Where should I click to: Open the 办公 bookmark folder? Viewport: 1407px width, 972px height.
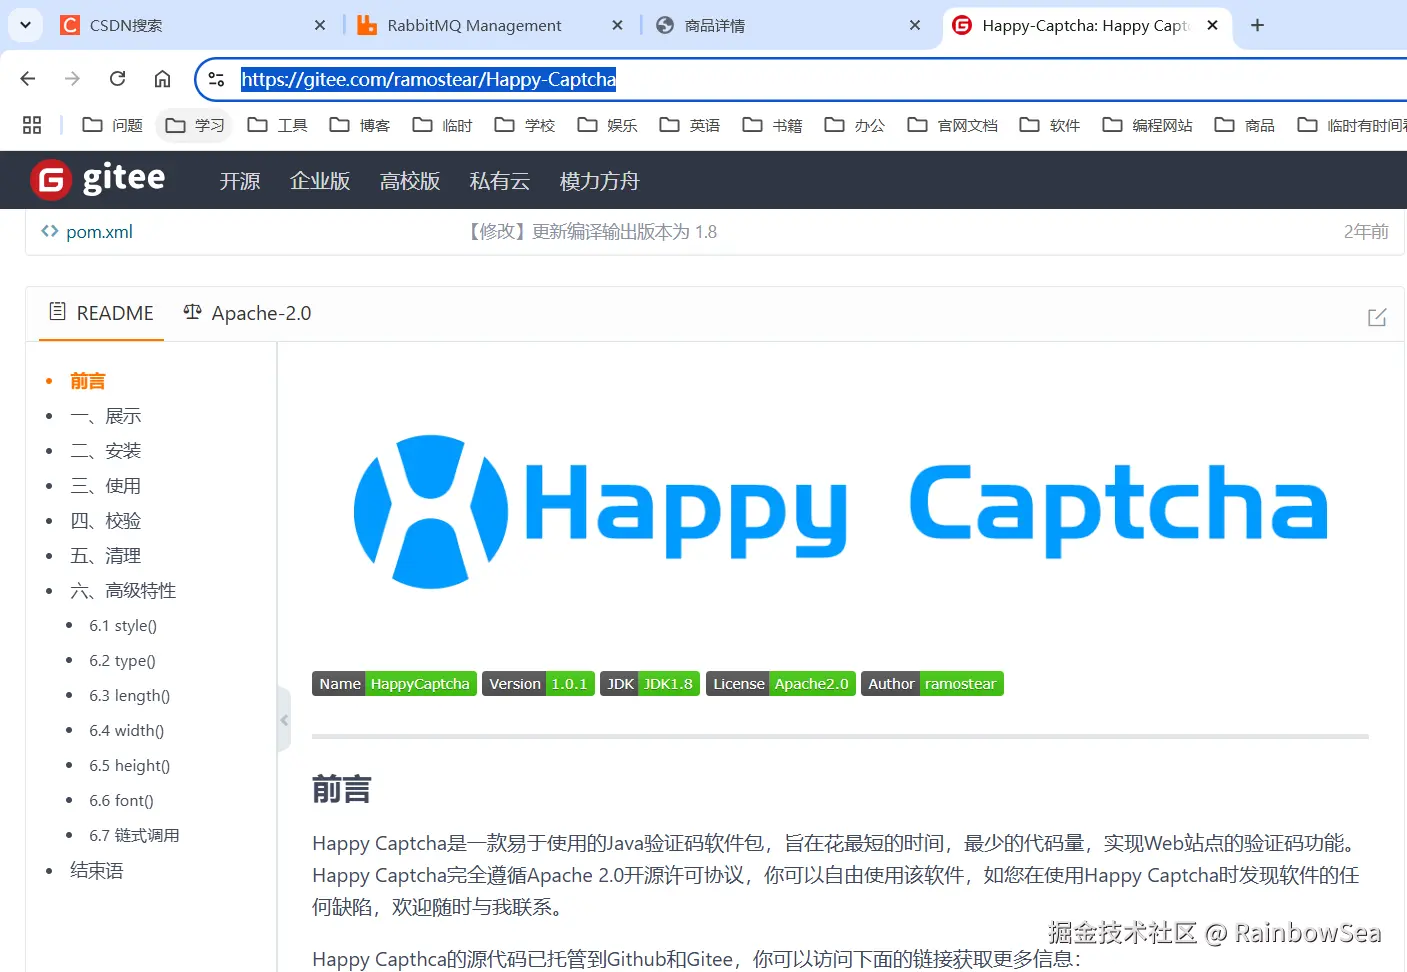point(855,125)
